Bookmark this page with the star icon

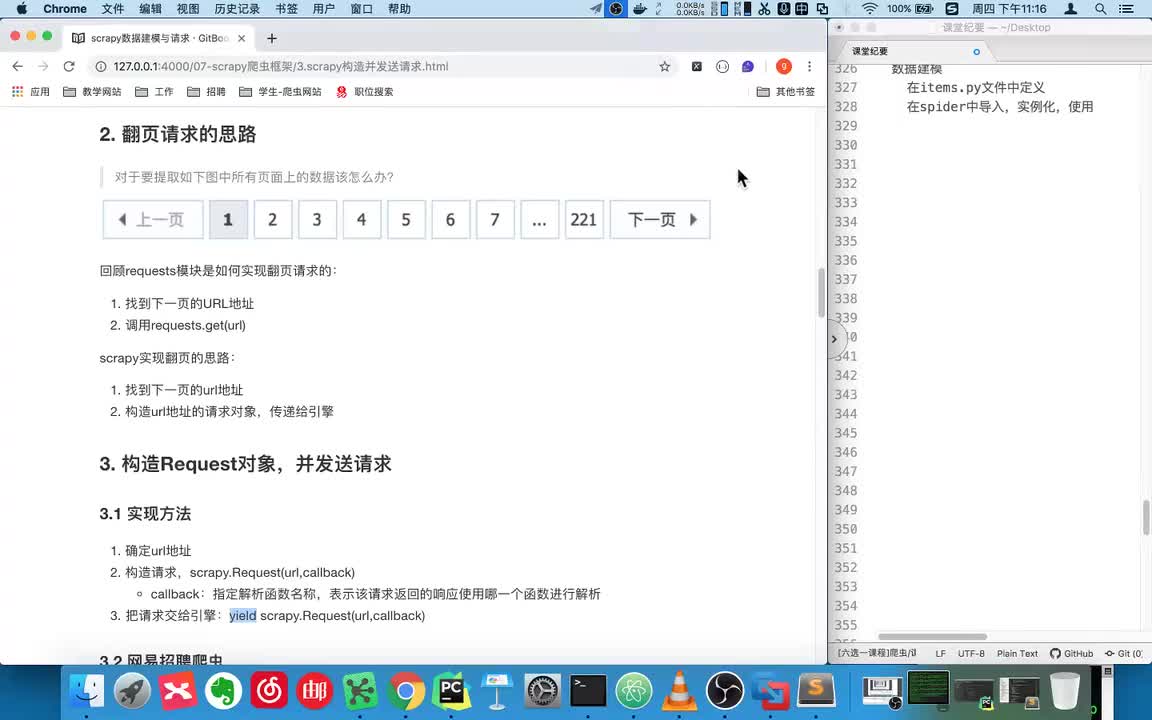[665, 66]
